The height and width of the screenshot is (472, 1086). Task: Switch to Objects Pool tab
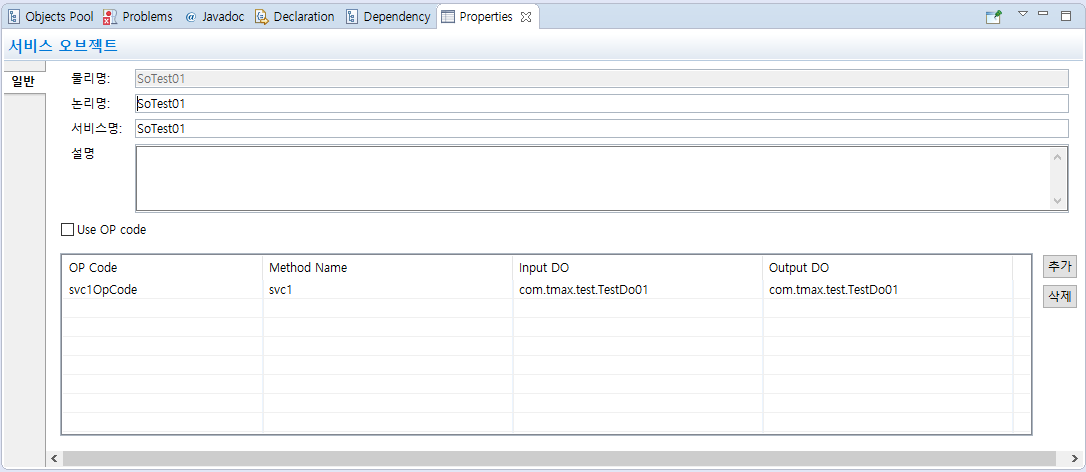pos(50,17)
